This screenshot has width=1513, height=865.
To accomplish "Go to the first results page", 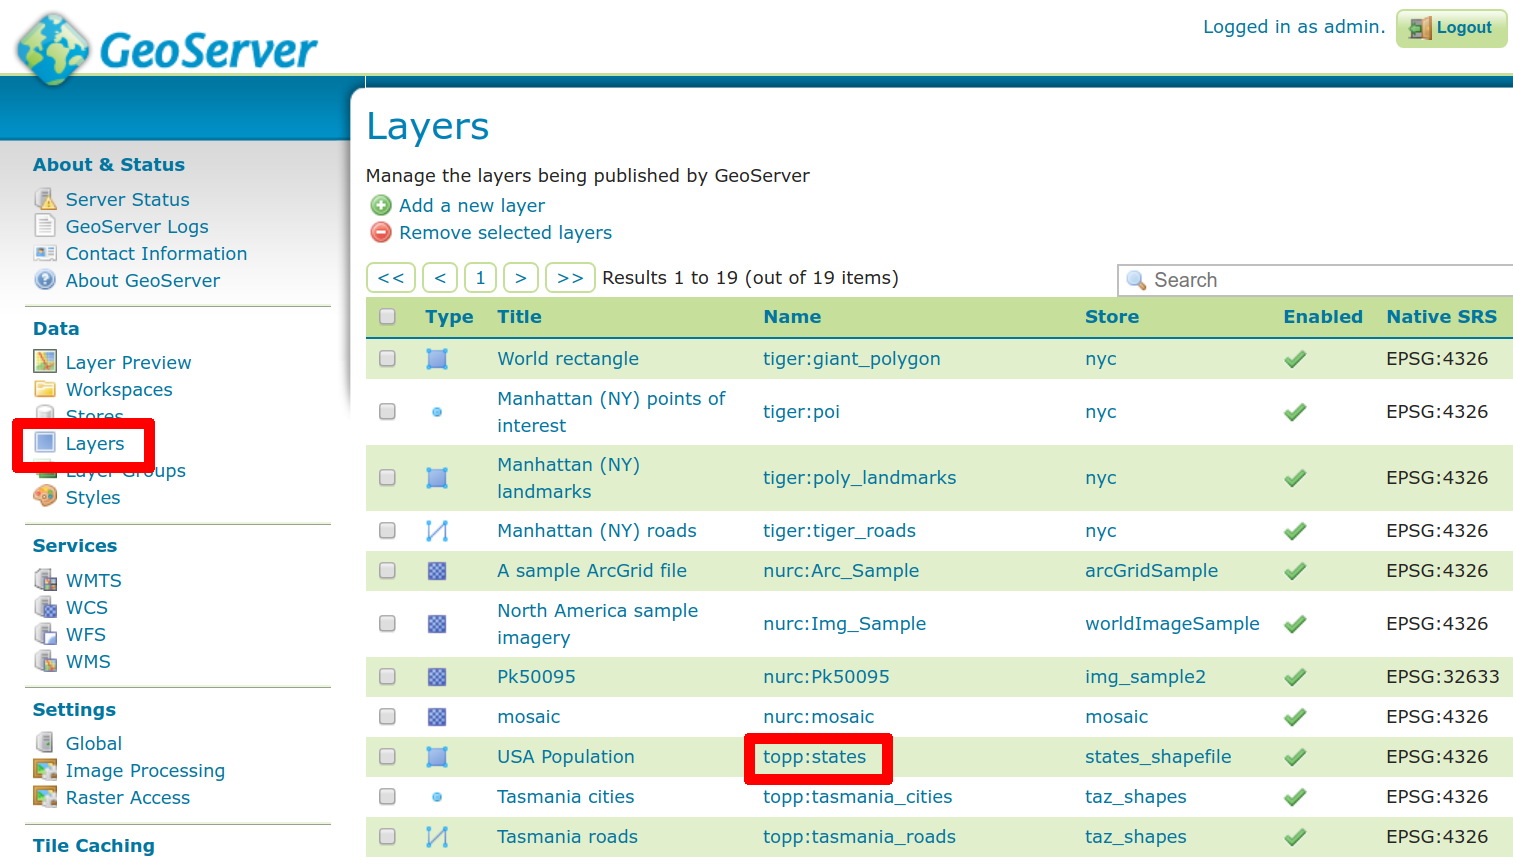I will (x=391, y=278).
